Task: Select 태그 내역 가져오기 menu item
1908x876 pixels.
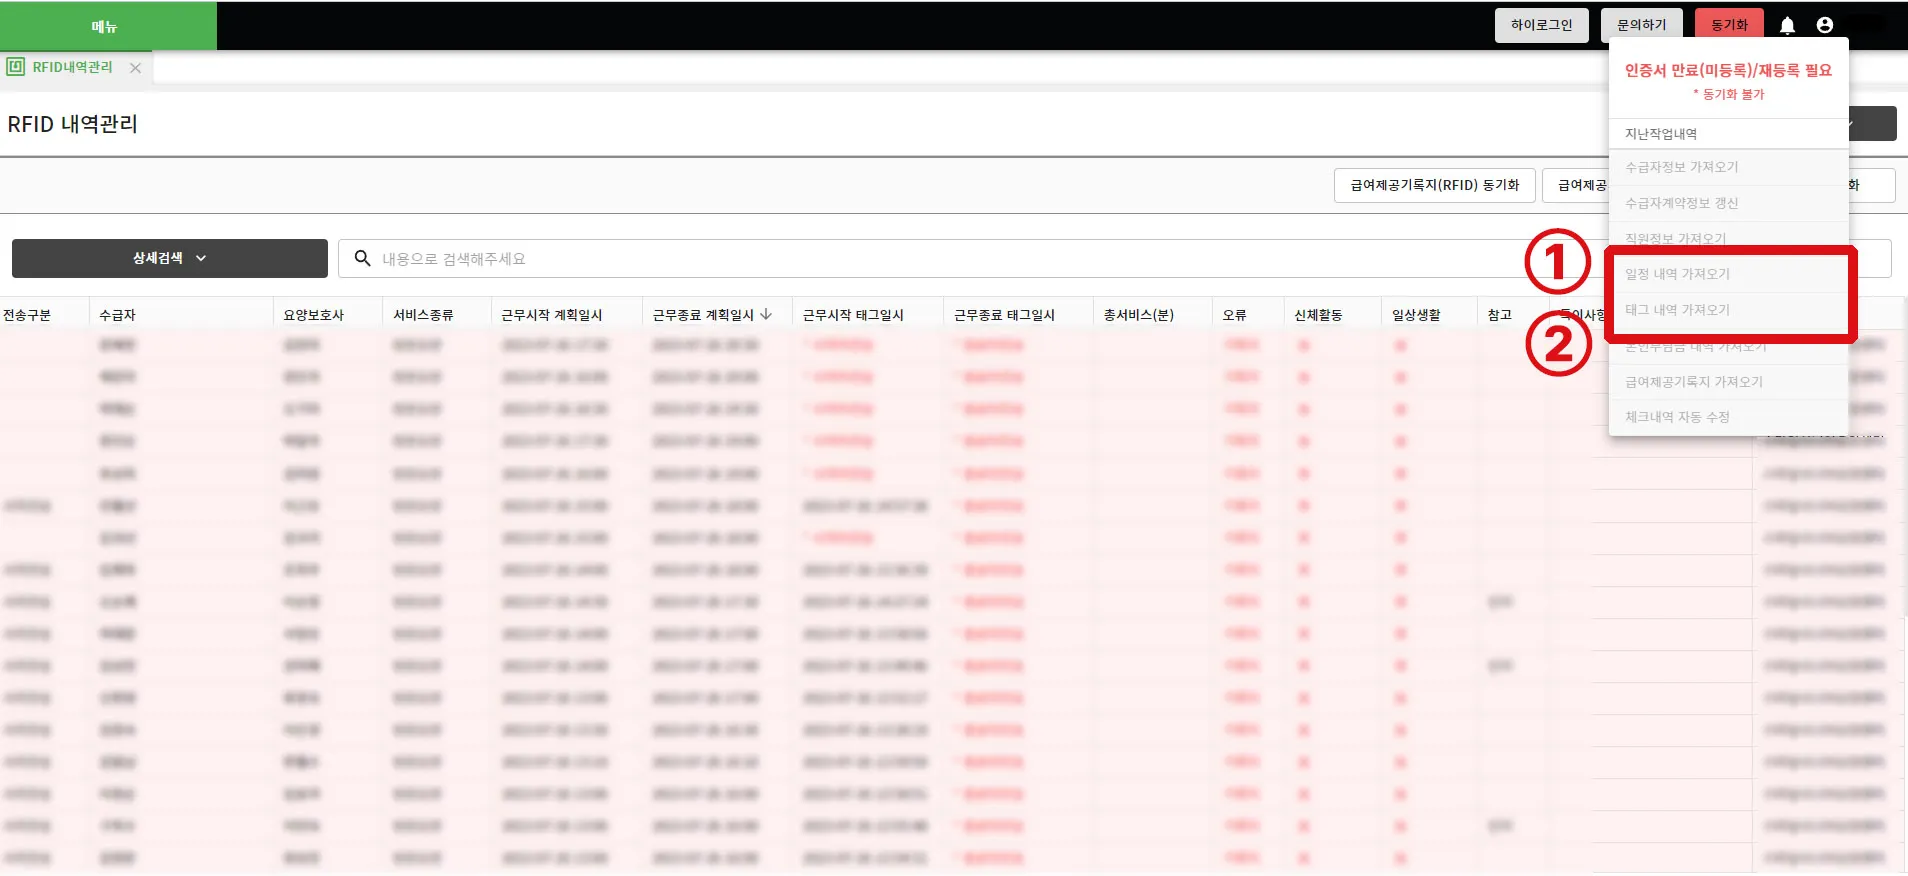Action: [1728, 310]
